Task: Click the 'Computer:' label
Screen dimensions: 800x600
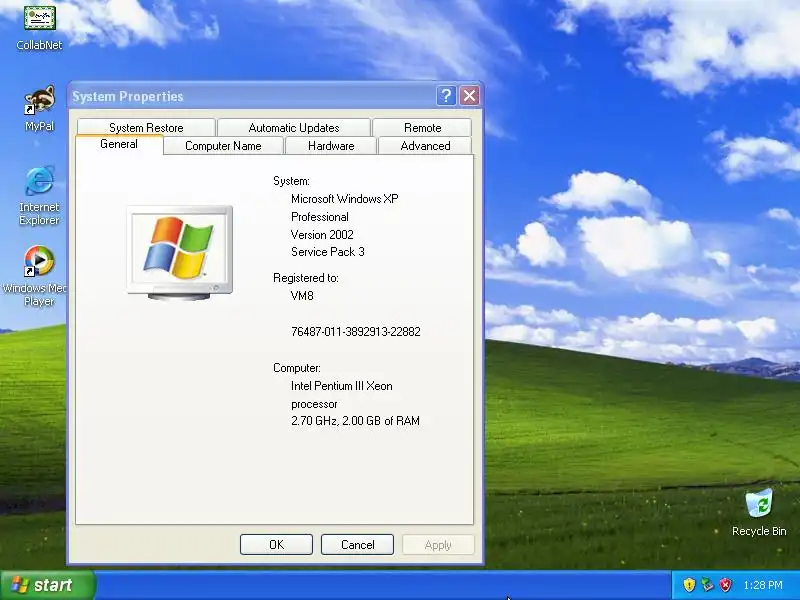Action: click(x=297, y=368)
